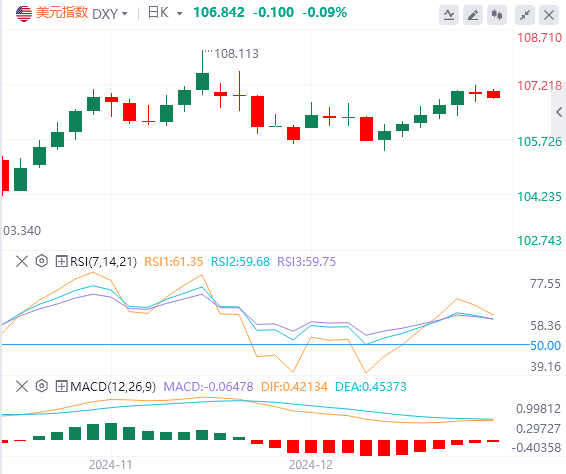The width and height of the screenshot is (566, 474).
Task: Switch chart type via candlestick icon
Action: 497,15
